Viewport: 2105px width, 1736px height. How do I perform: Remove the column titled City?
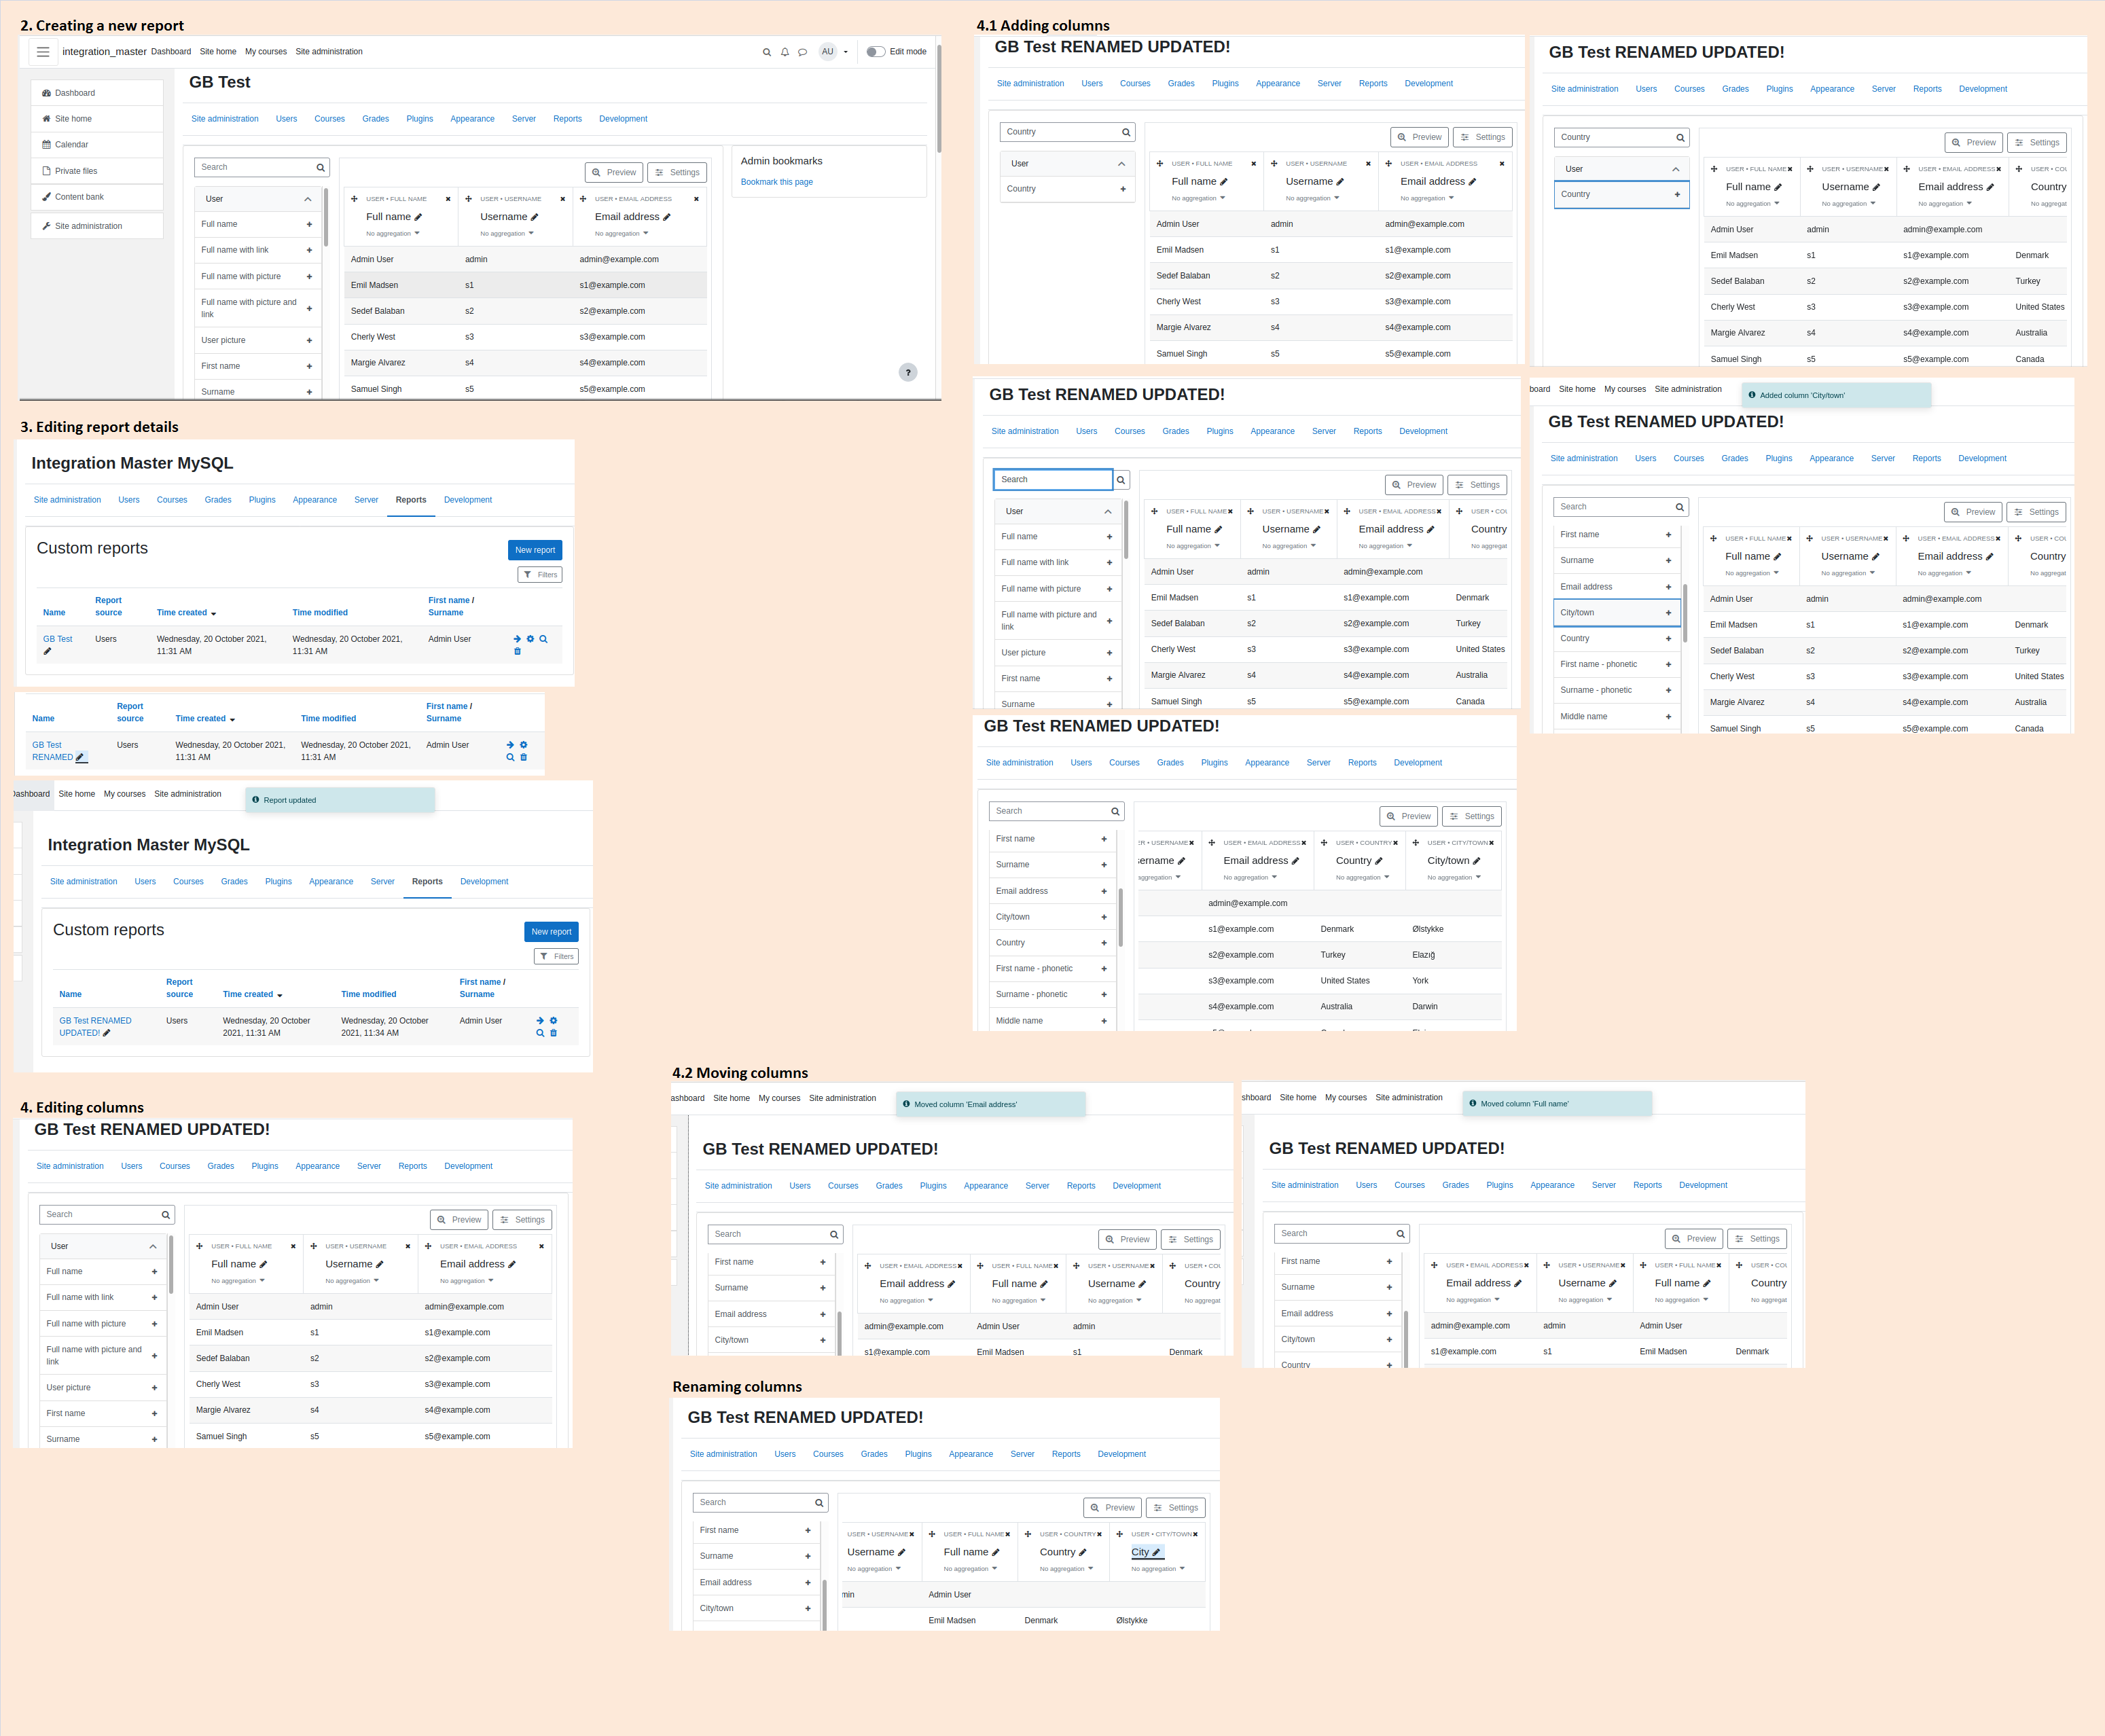1195,1535
